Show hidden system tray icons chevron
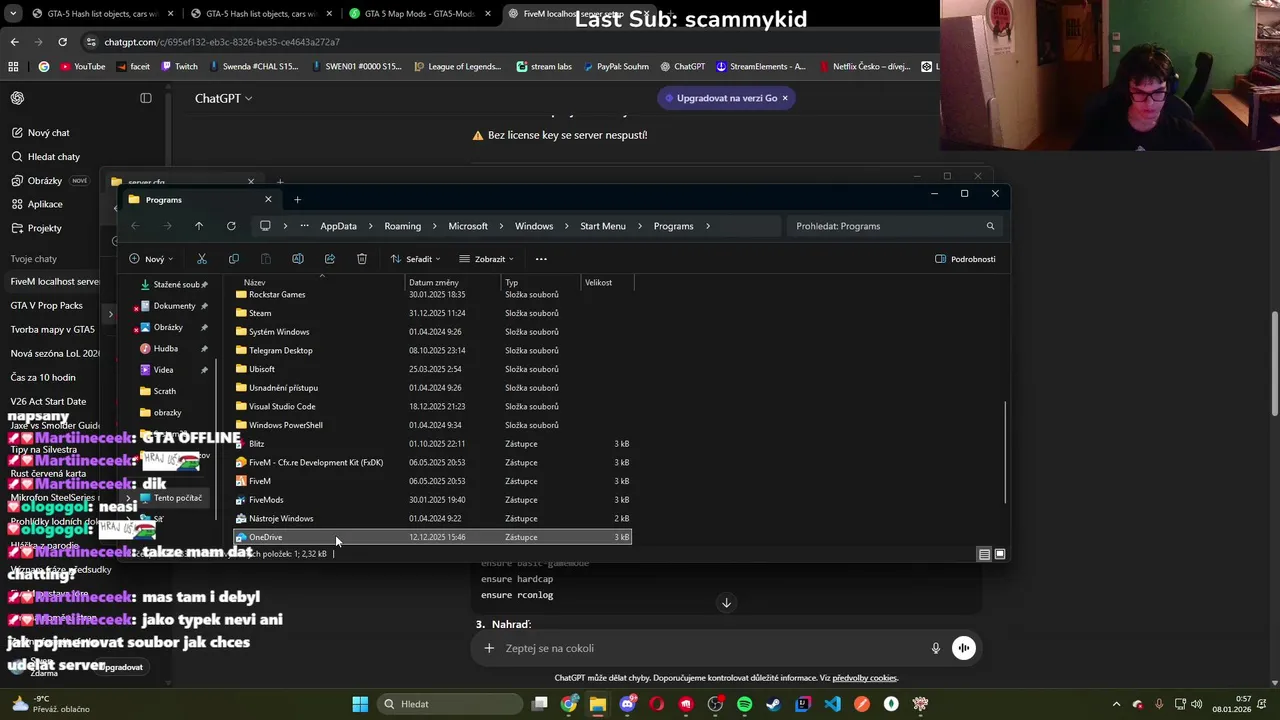The height and width of the screenshot is (720, 1280). pyautogui.click(x=1119, y=704)
